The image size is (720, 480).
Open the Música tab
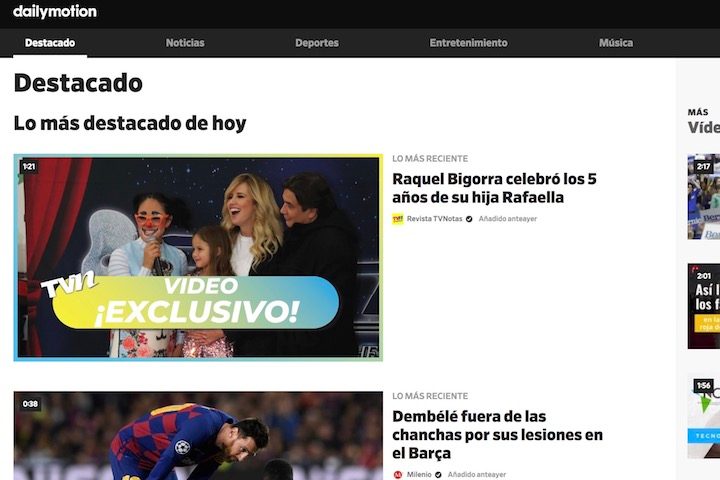coord(615,43)
